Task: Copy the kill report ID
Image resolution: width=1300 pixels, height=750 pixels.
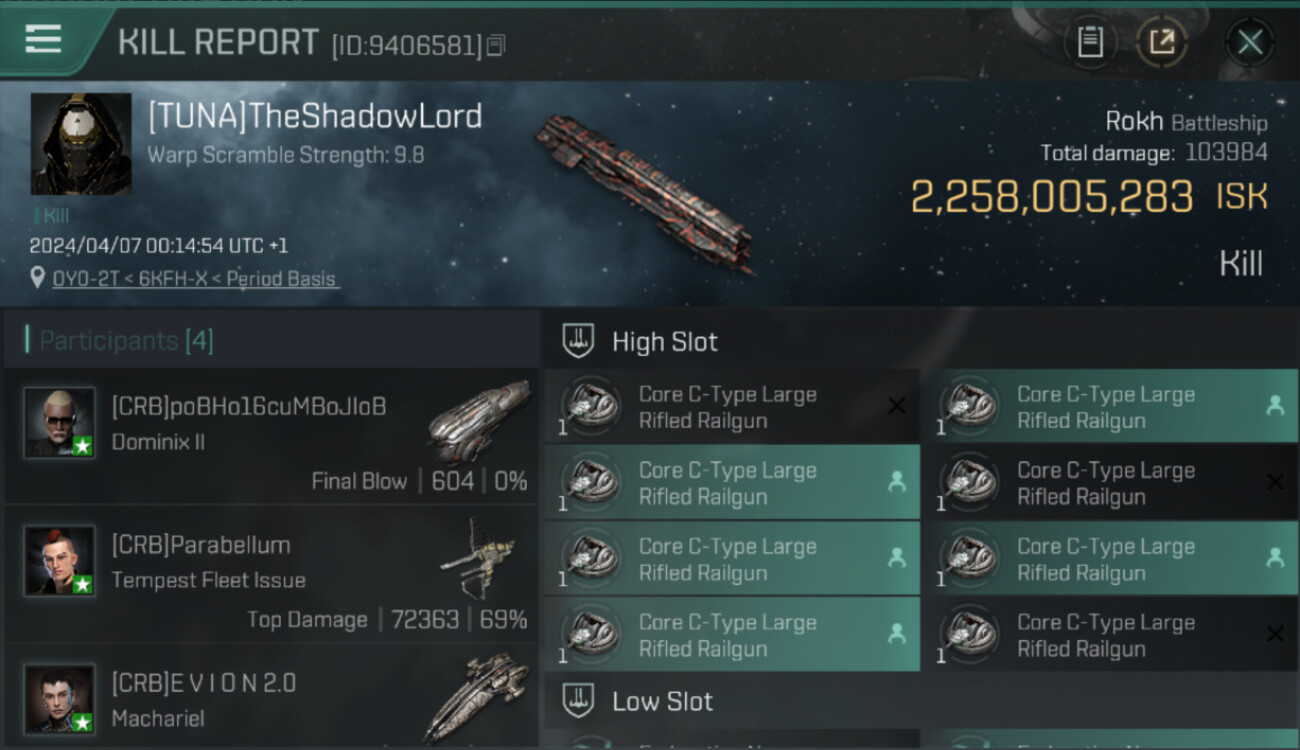Action: [x=497, y=46]
